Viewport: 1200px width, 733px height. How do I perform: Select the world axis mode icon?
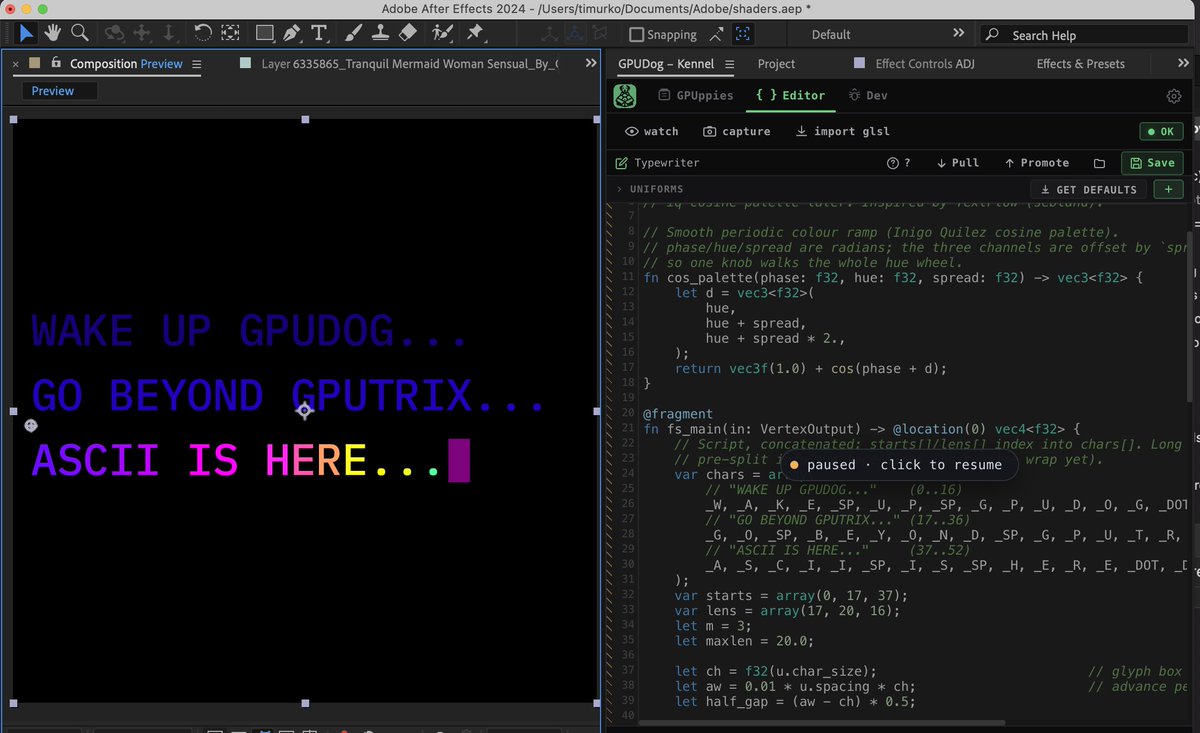(x=574, y=33)
